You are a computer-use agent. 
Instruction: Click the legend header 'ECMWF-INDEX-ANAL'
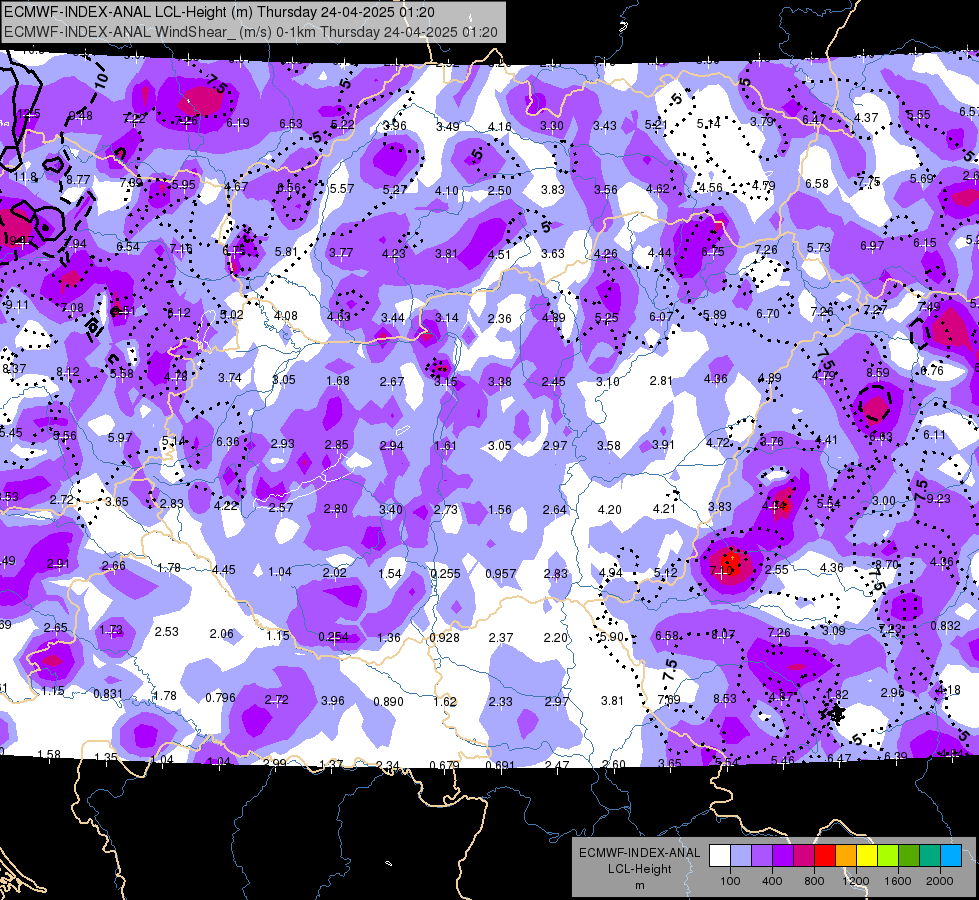coord(639,853)
